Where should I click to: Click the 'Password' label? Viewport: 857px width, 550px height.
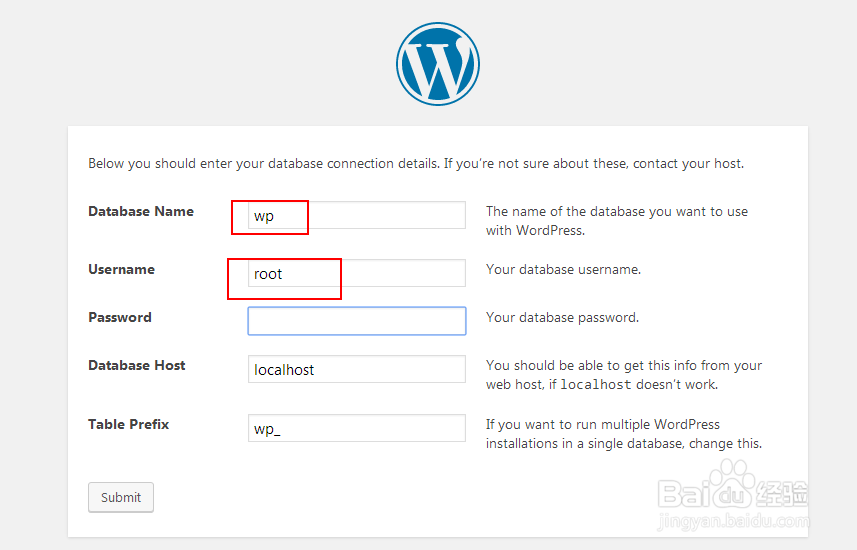pyautogui.click(x=120, y=318)
